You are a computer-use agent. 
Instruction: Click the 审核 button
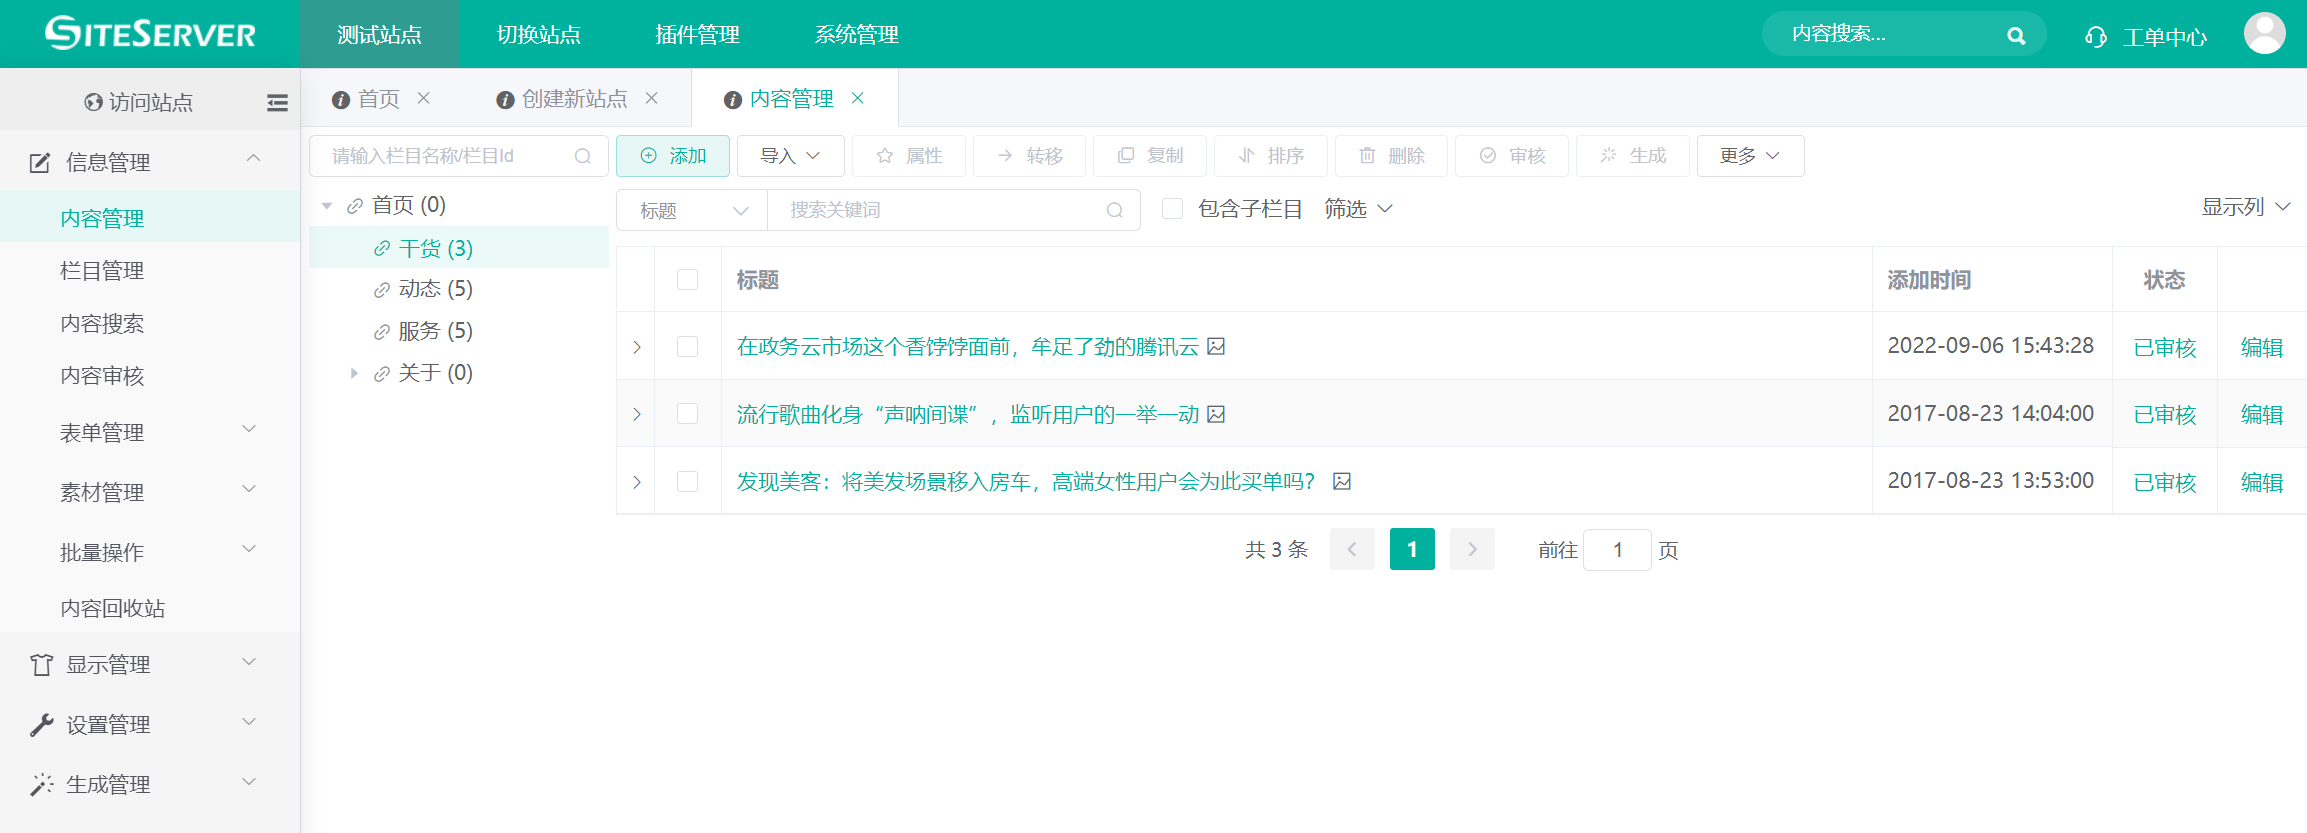1512,156
